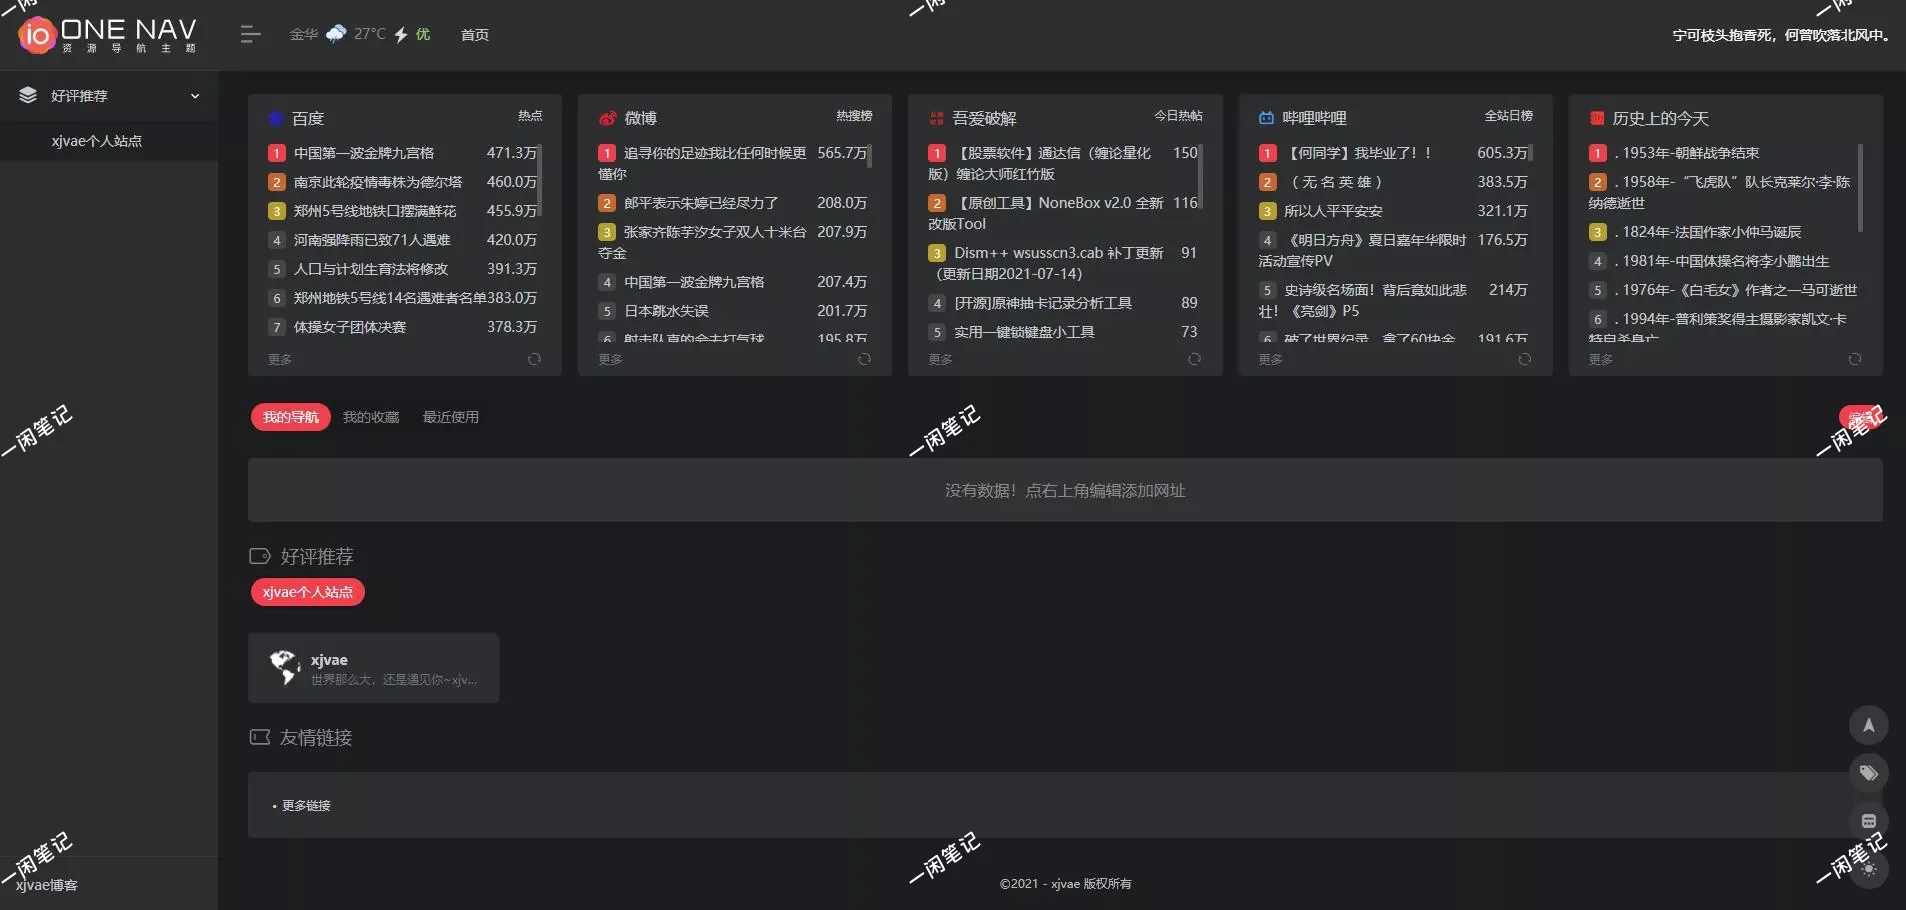Screen dimensions: 1906x910
Task: Refresh the 微博 hot search panel
Action: click(x=864, y=359)
